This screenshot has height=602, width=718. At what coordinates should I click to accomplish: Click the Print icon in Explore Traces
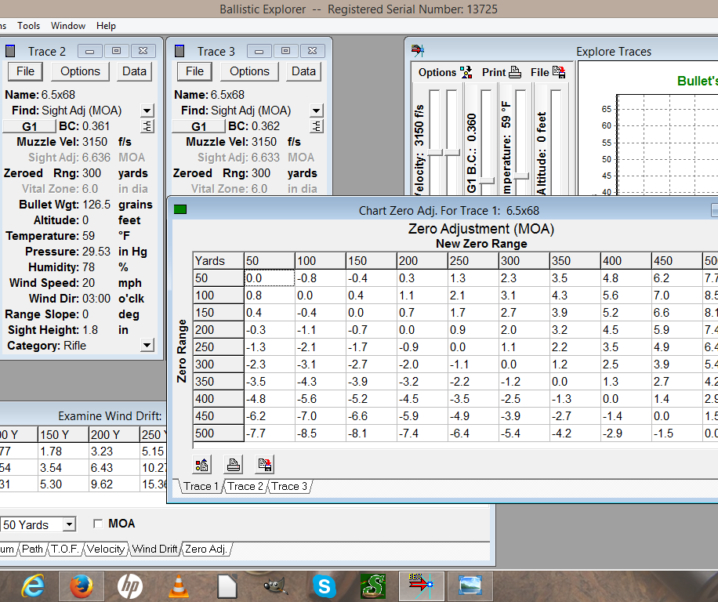click(x=515, y=72)
